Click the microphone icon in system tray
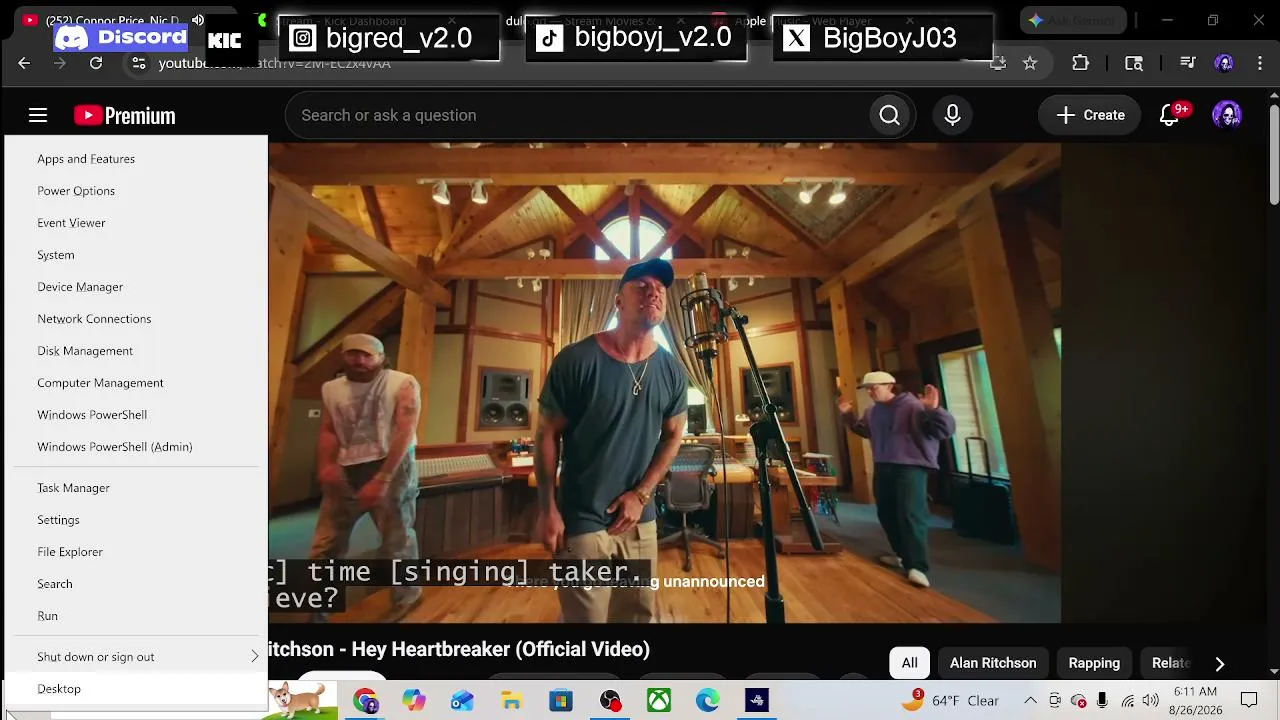The image size is (1280, 720). click(1102, 701)
